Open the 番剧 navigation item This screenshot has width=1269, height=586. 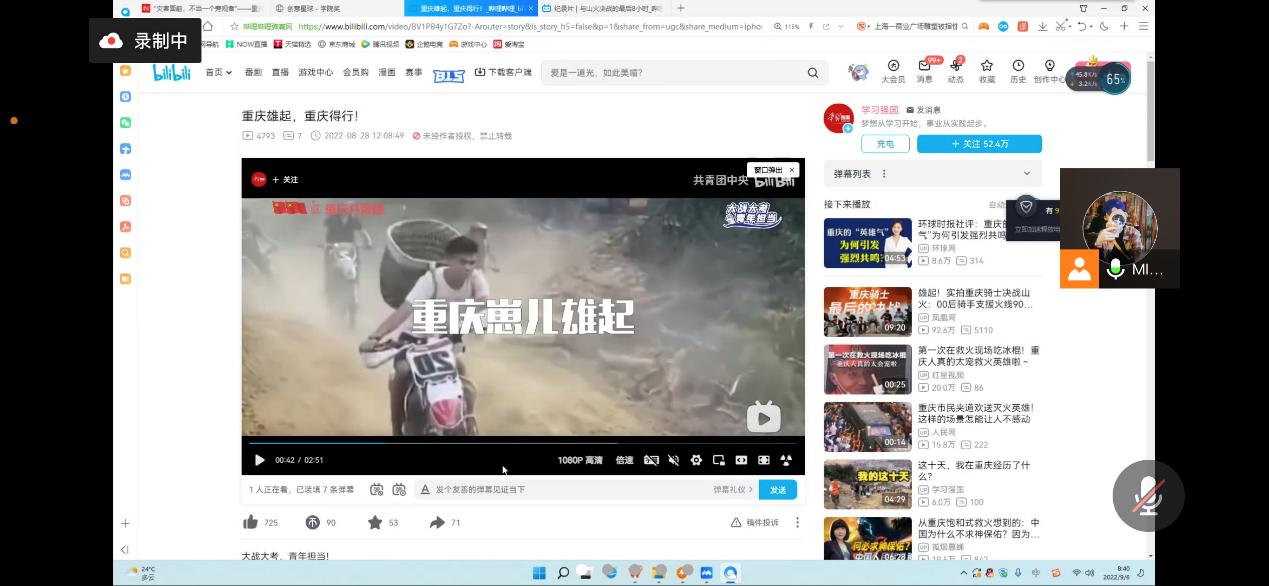pyautogui.click(x=252, y=72)
